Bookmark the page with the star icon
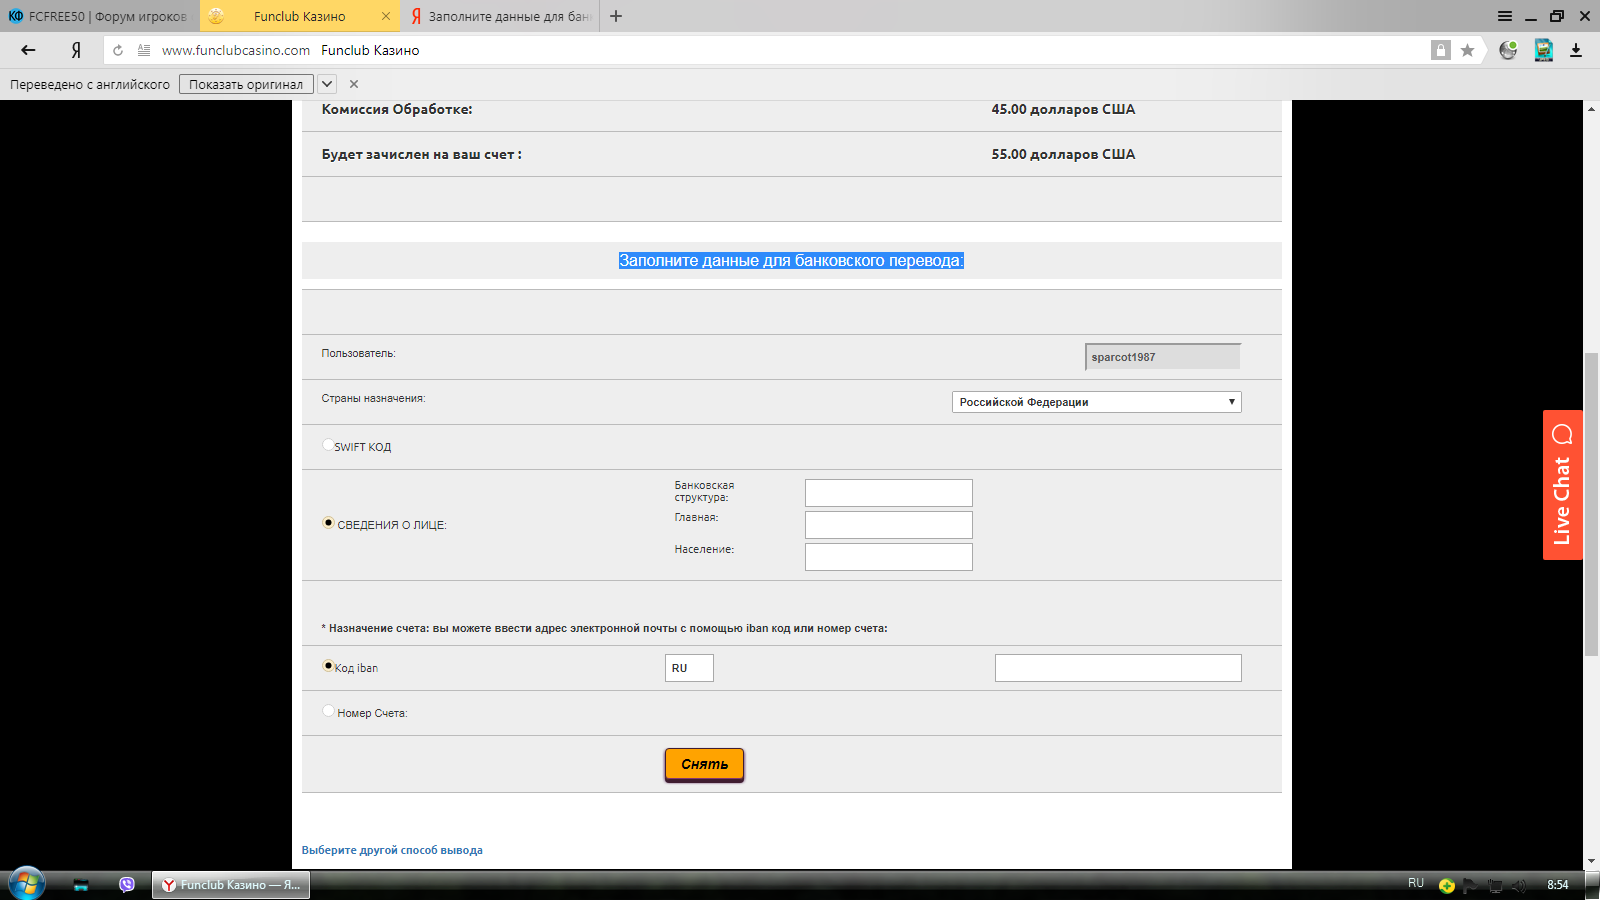 [x=1467, y=50]
